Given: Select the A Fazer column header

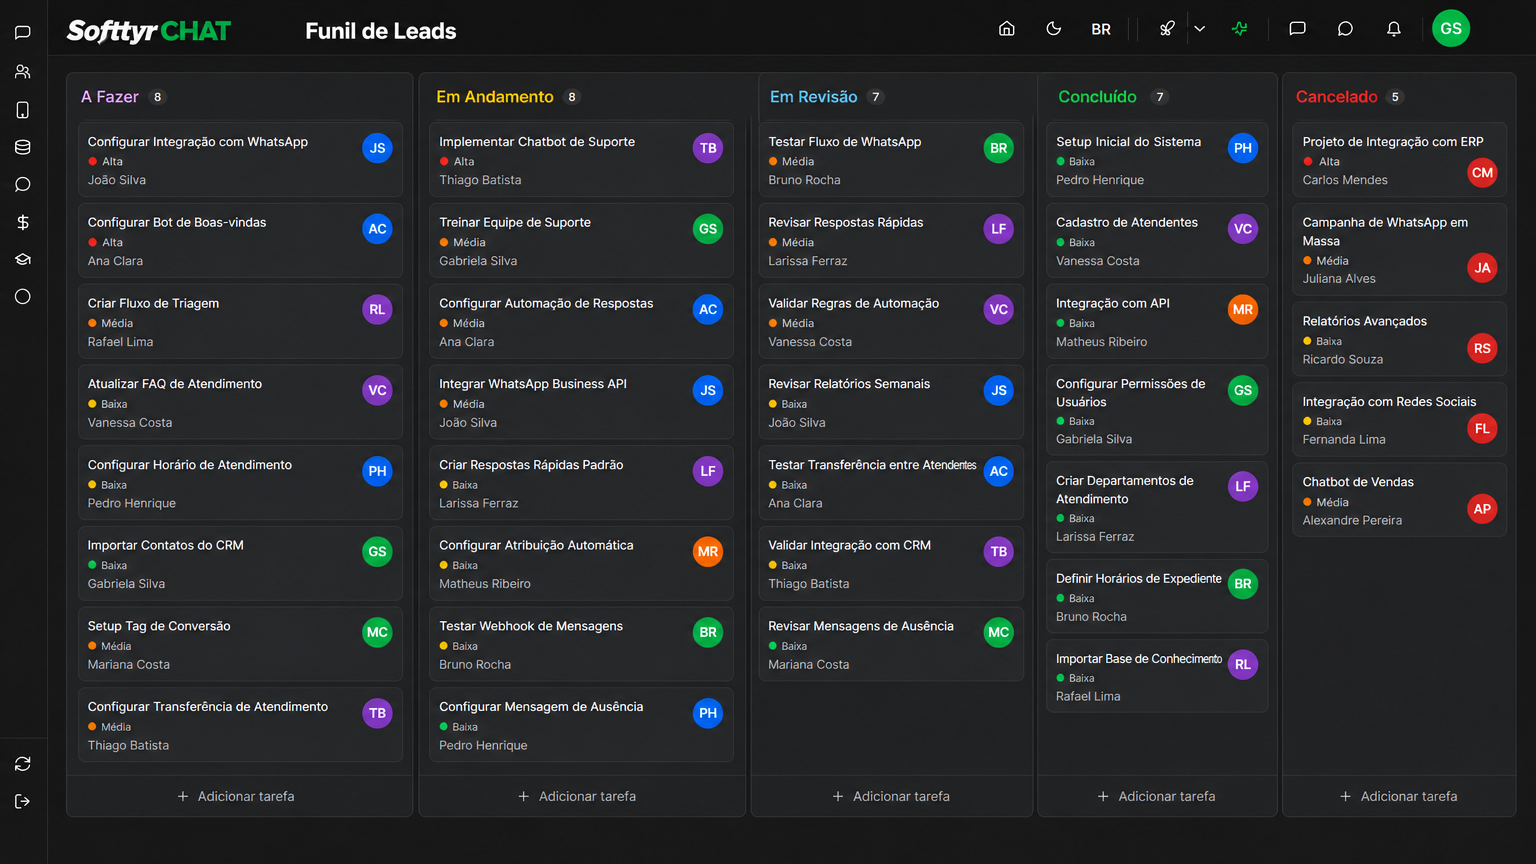Looking at the screenshot, I should [110, 97].
